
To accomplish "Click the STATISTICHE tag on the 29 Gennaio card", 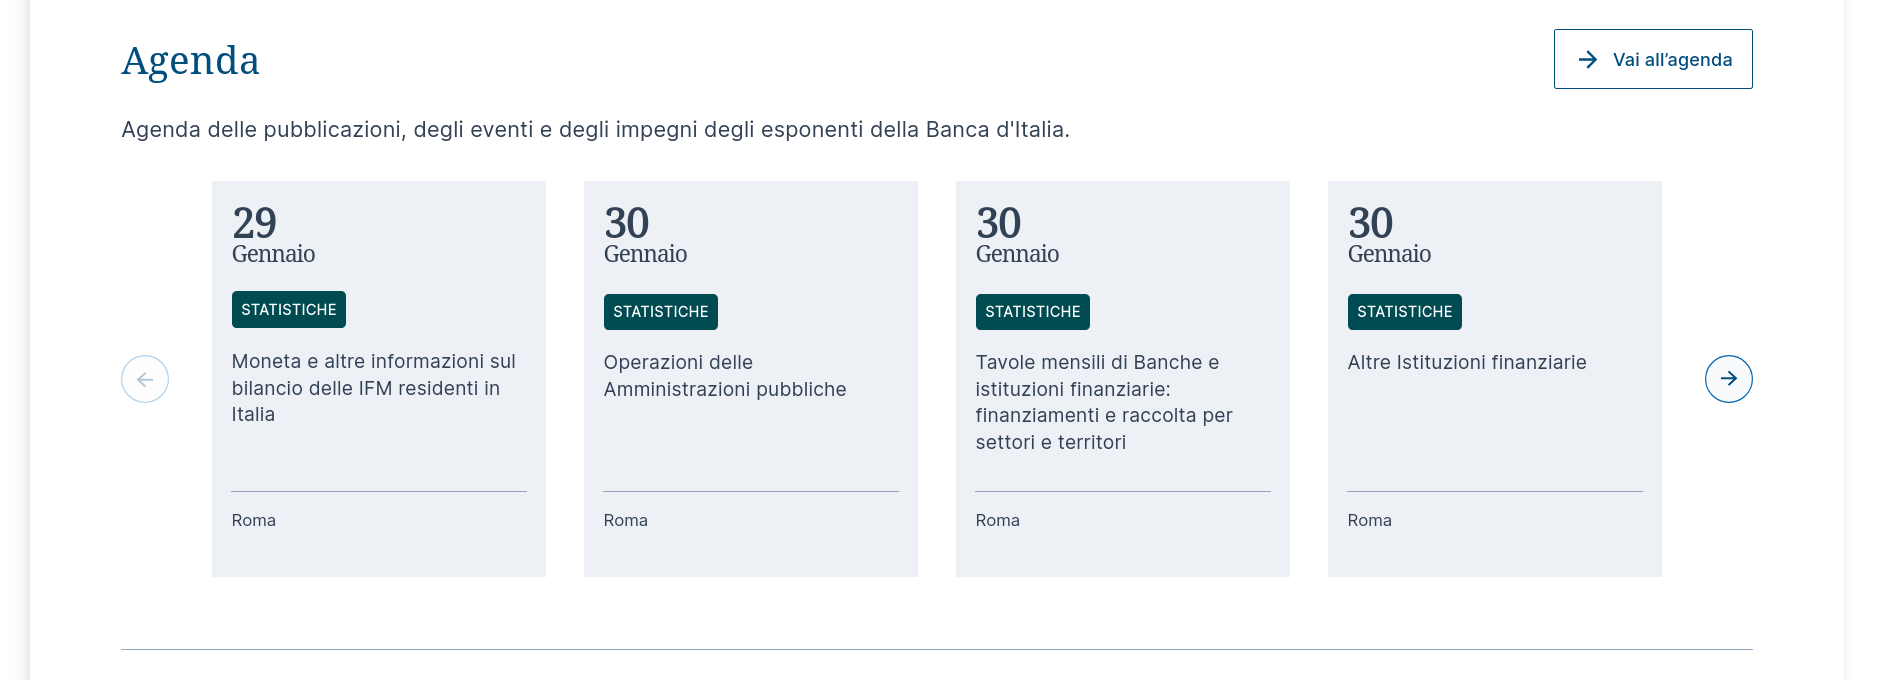I will (x=289, y=310).
